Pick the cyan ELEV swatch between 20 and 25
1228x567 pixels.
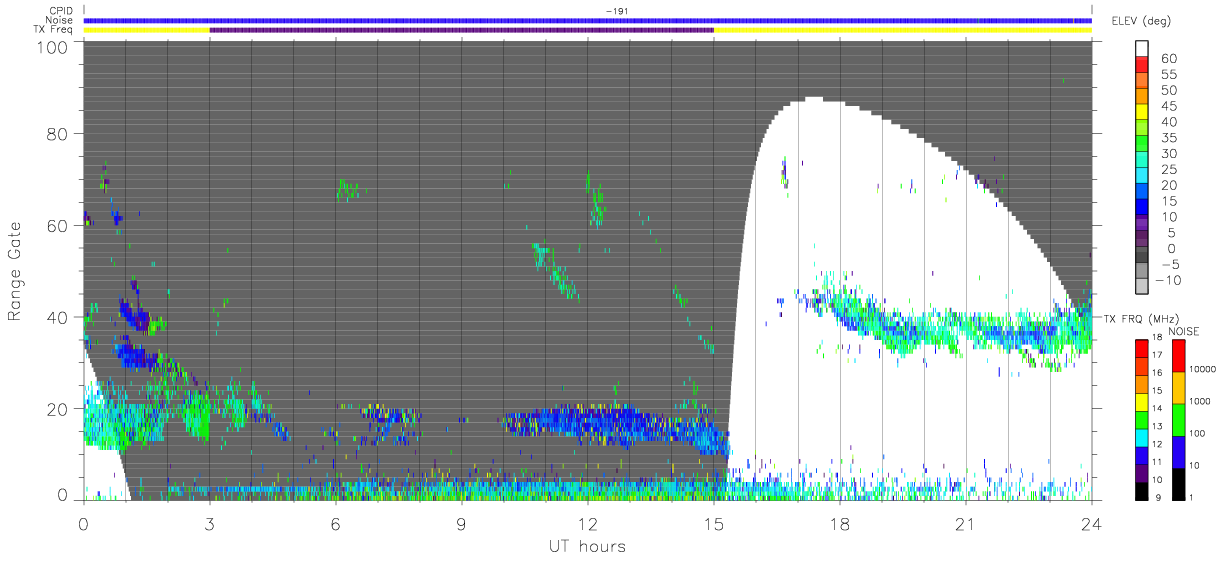click(x=1142, y=175)
